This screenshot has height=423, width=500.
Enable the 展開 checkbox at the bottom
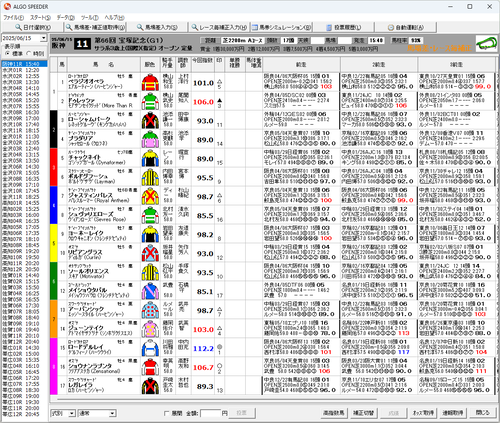tap(167, 413)
